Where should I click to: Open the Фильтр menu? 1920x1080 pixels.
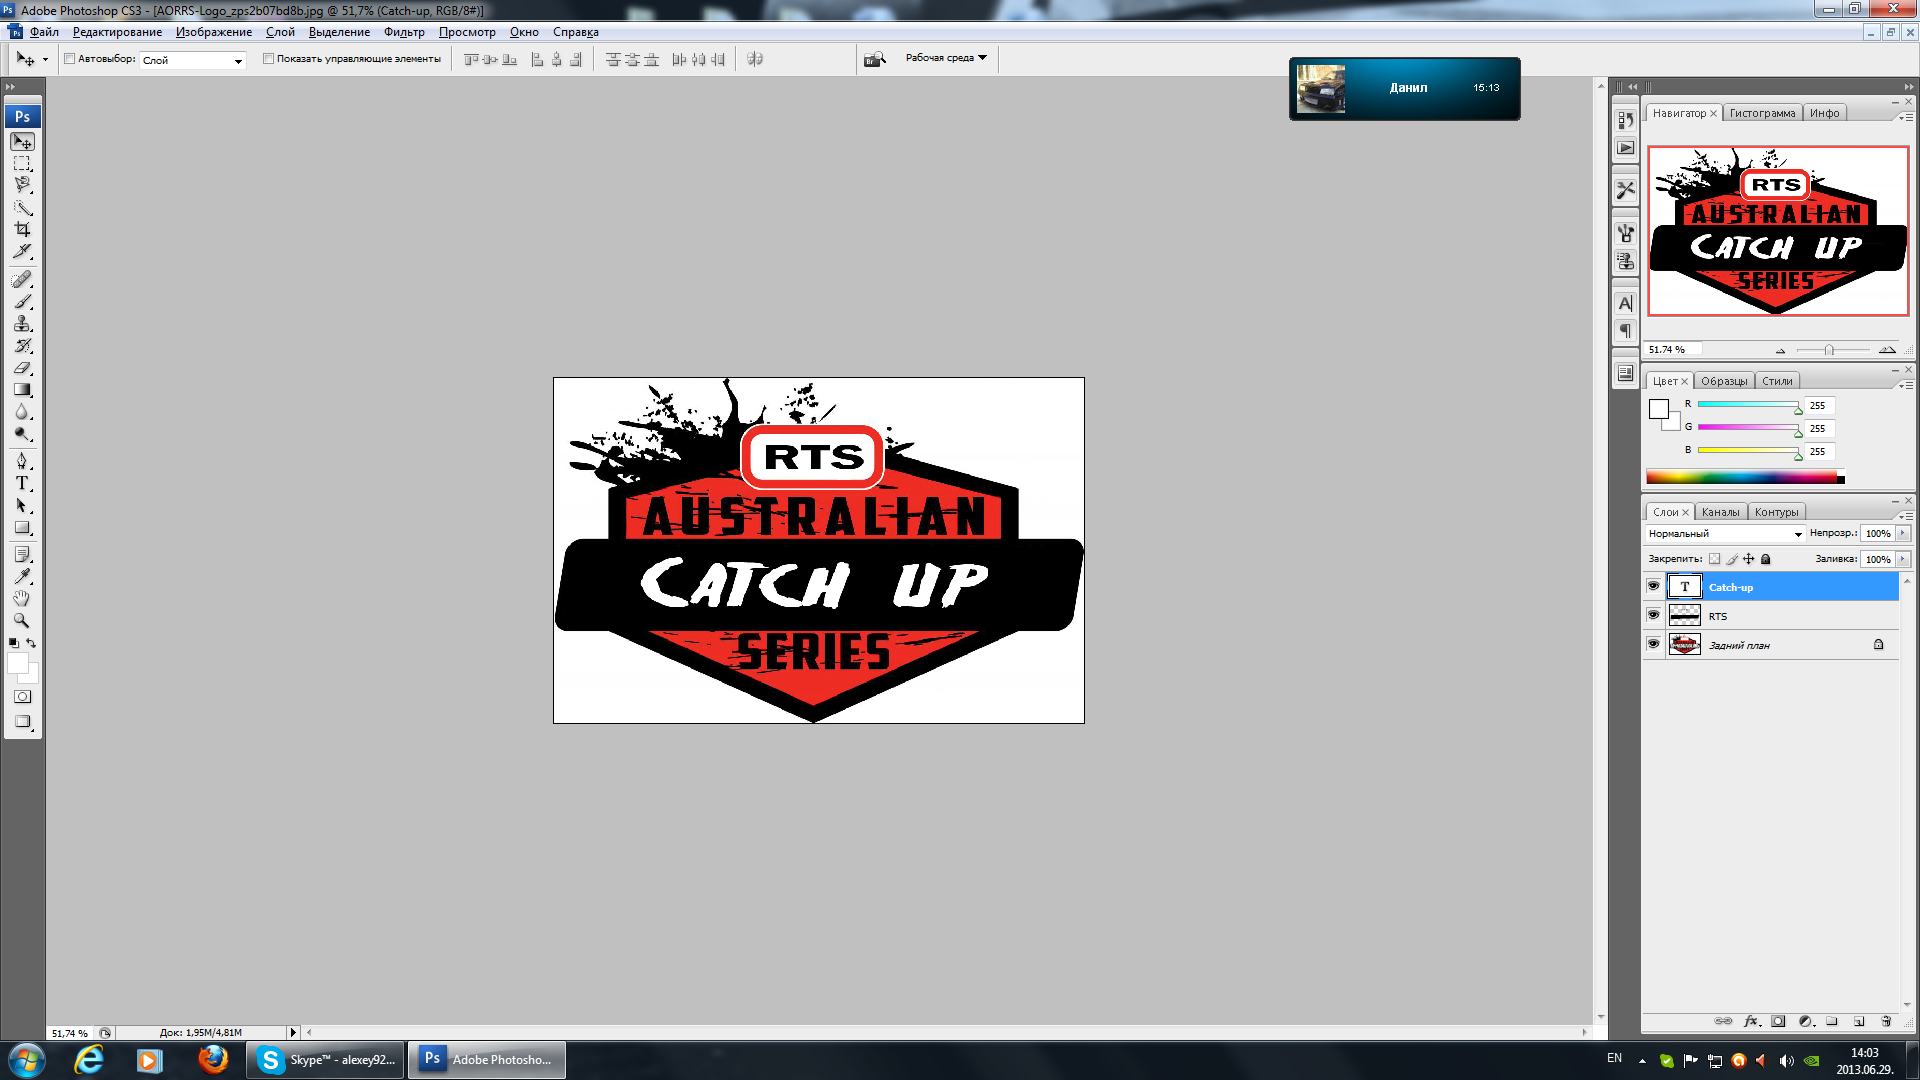404,32
